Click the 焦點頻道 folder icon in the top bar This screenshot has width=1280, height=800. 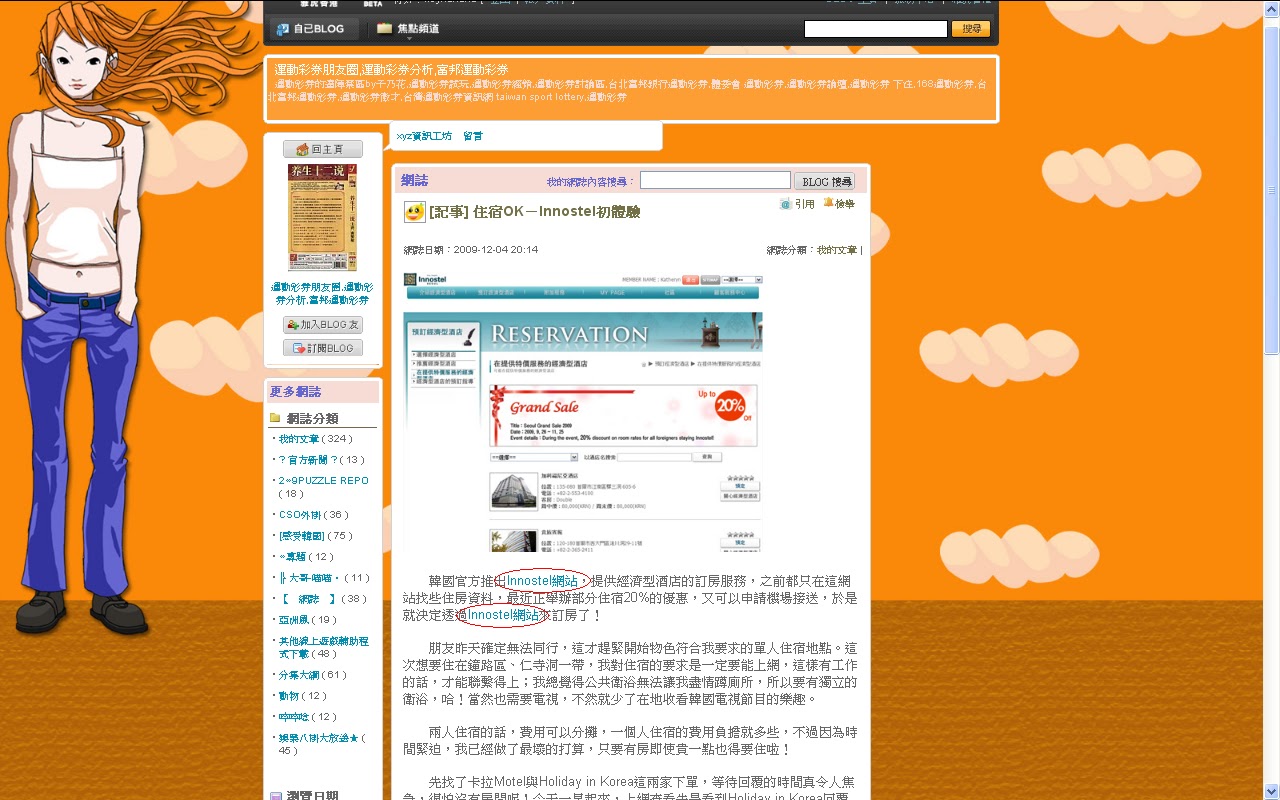tap(383, 28)
